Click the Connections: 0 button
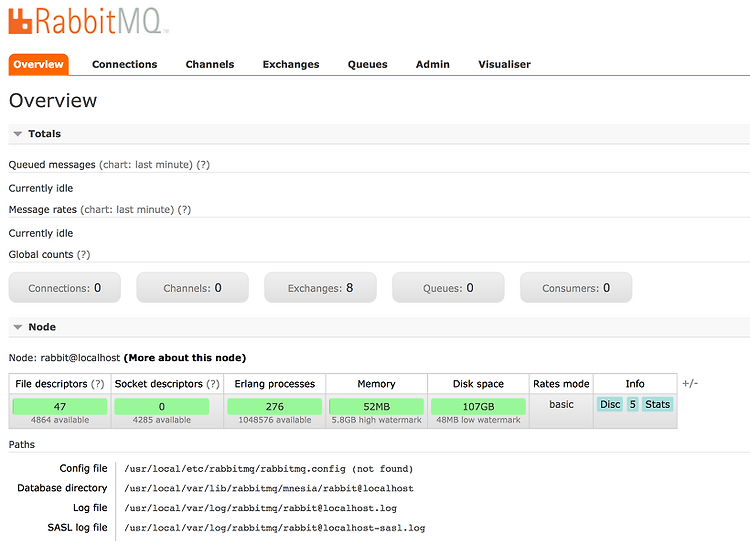 click(x=65, y=288)
